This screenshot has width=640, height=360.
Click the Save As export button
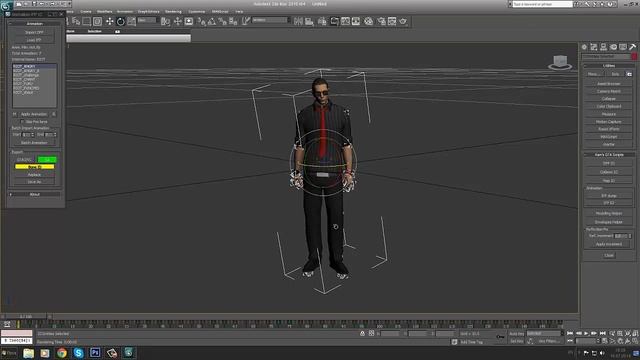34,182
